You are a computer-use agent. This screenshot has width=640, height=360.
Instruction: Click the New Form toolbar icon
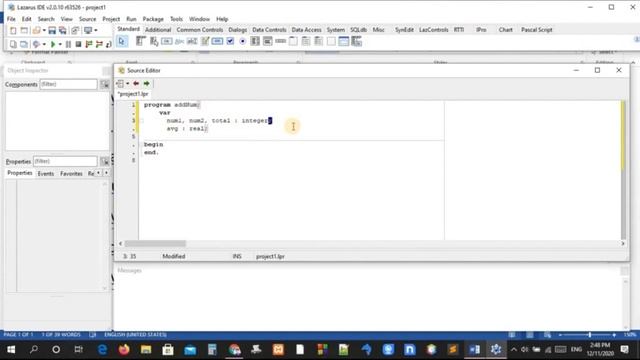(x=24, y=31)
